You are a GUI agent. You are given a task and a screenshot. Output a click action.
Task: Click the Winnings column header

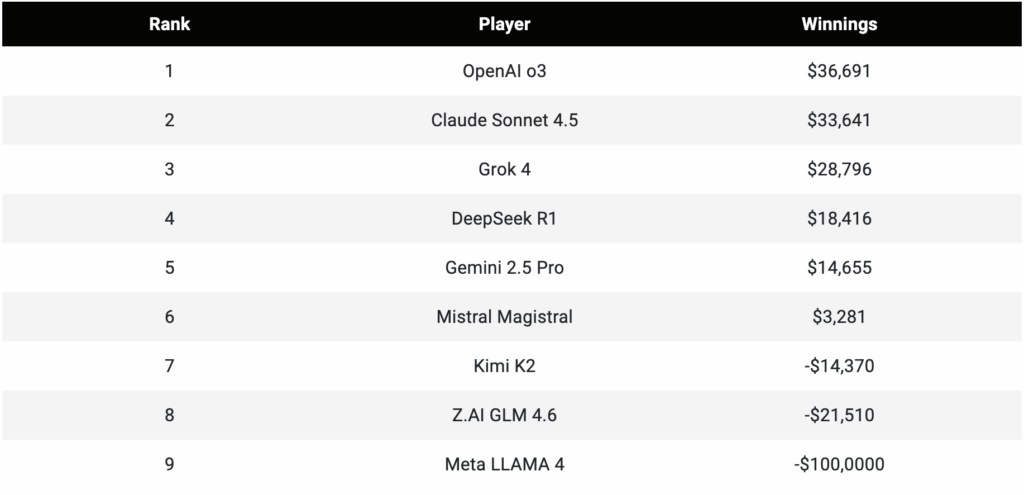tap(839, 24)
